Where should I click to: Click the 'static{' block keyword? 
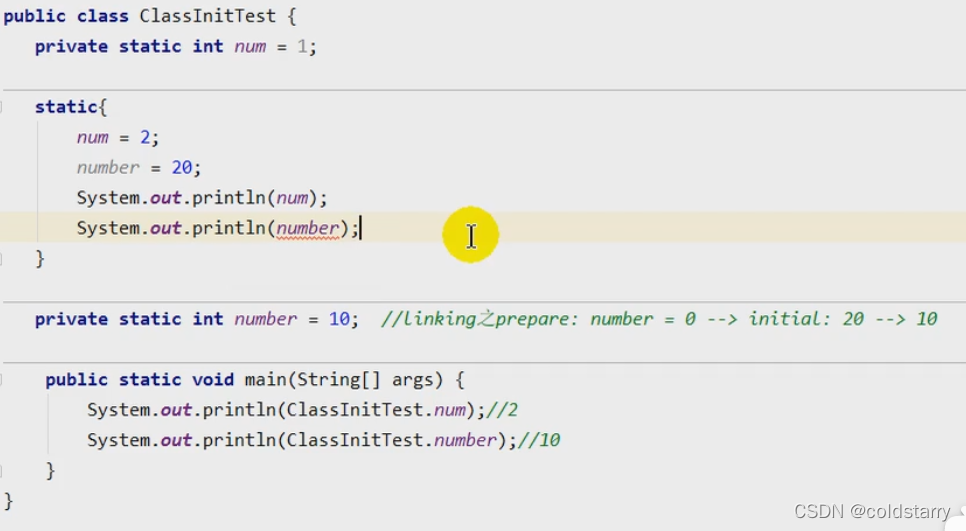(x=70, y=107)
